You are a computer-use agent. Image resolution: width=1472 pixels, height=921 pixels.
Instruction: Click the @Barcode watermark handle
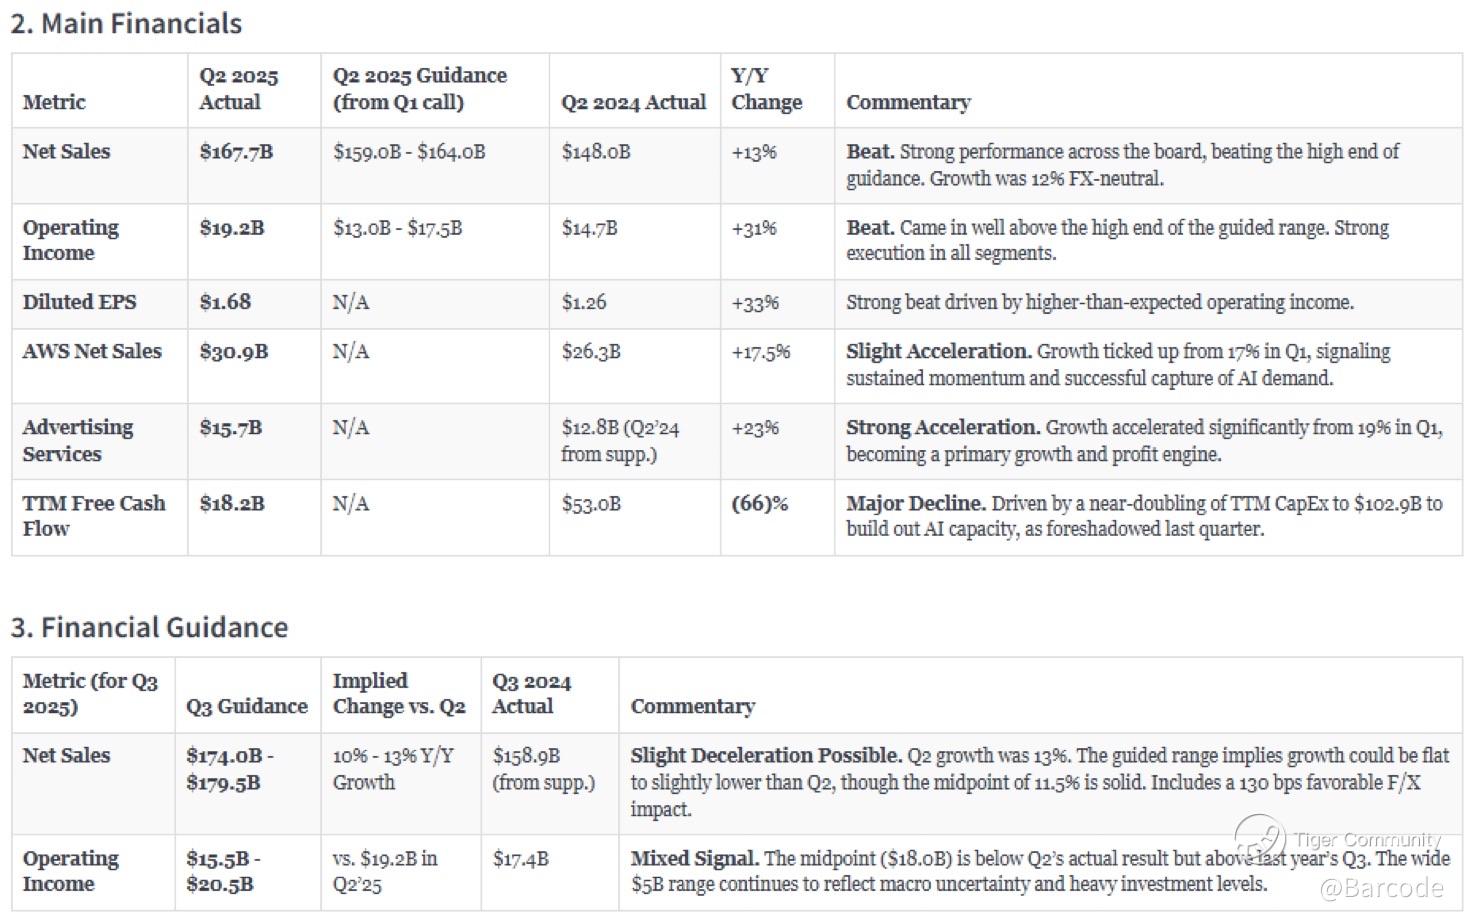click(x=1381, y=888)
